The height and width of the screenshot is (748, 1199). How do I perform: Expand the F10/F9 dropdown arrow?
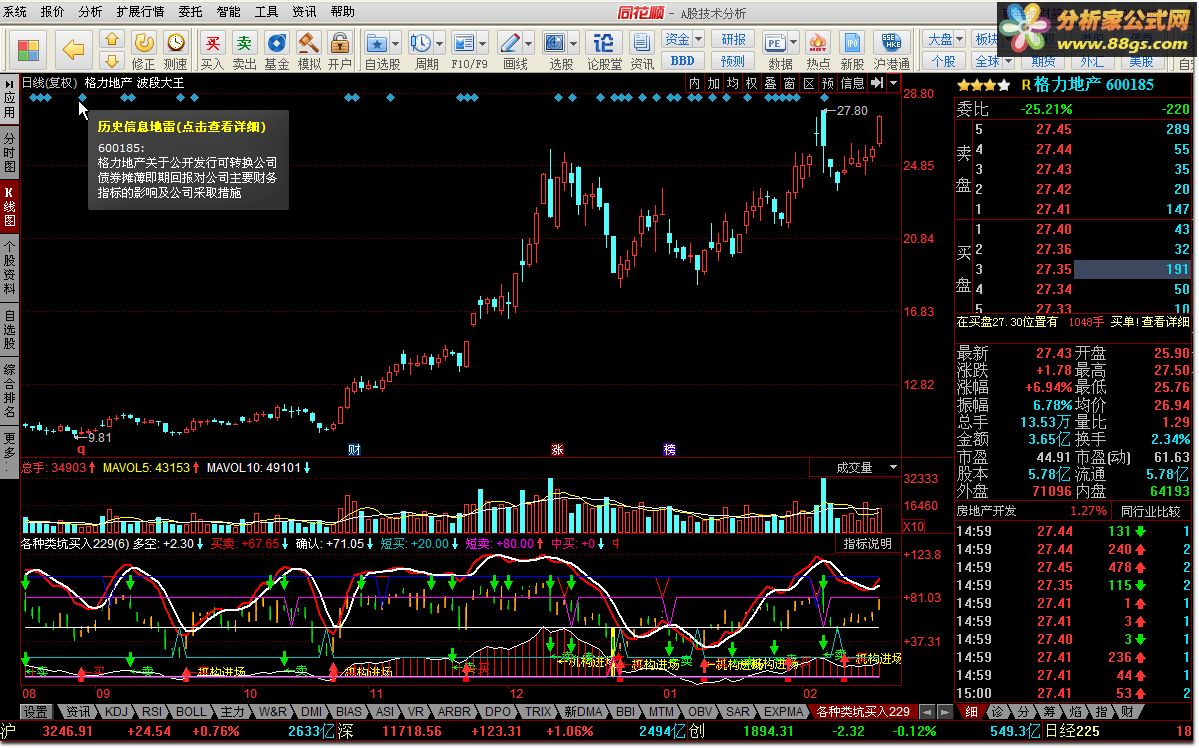click(483, 44)
